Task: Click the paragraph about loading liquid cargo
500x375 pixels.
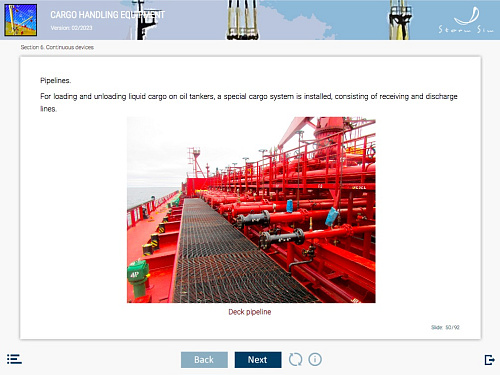Action: pyautogui.click(x=249, y=102)
